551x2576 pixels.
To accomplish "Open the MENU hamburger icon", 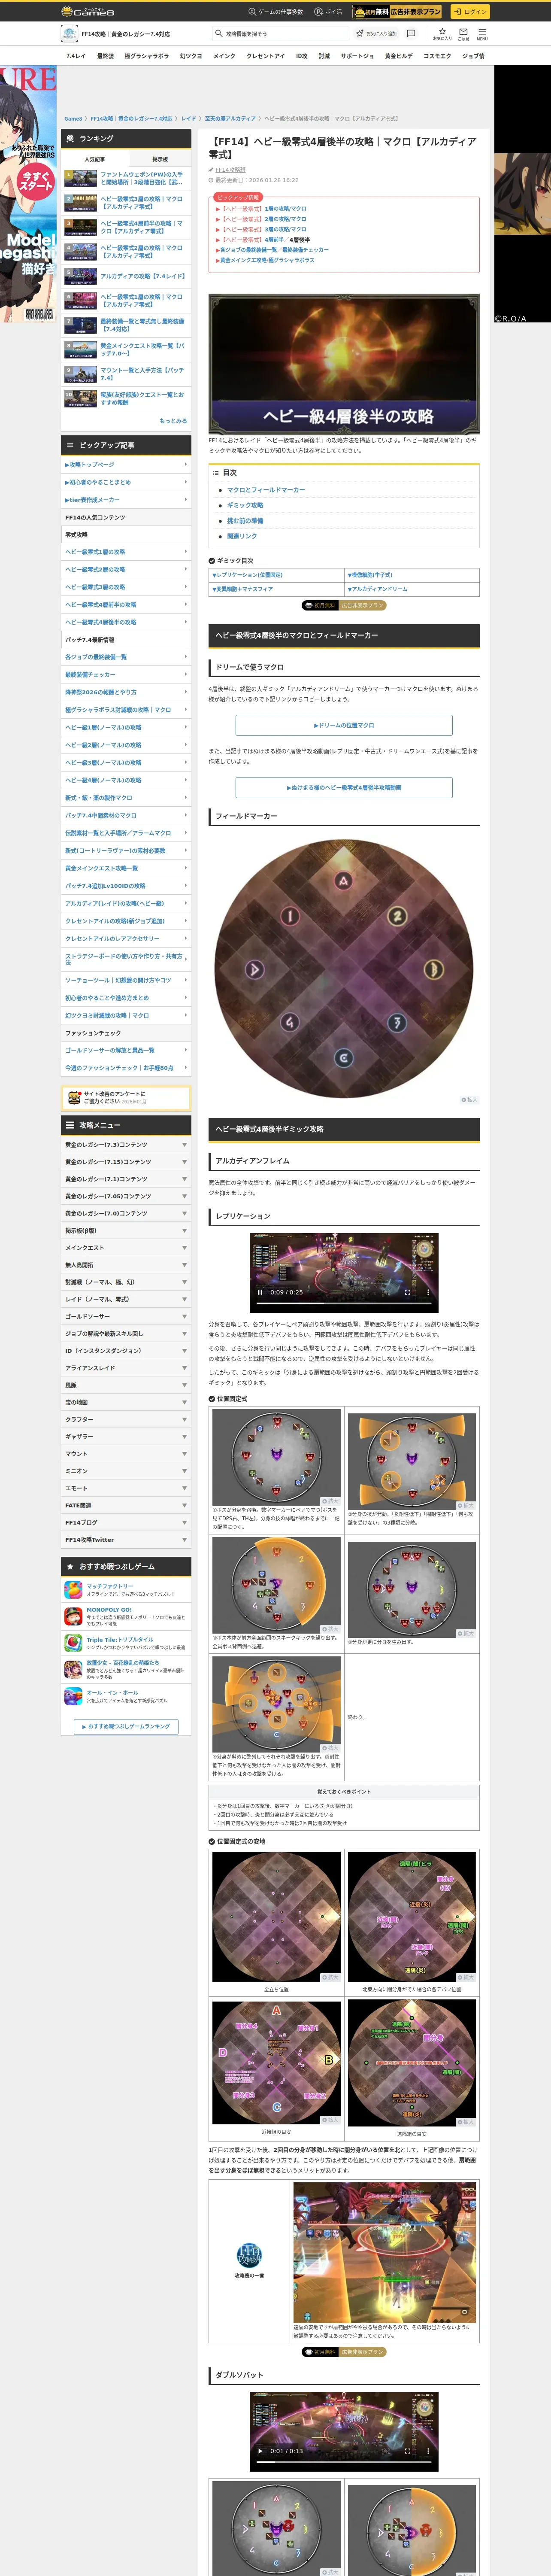I will (x=482, y=33).
